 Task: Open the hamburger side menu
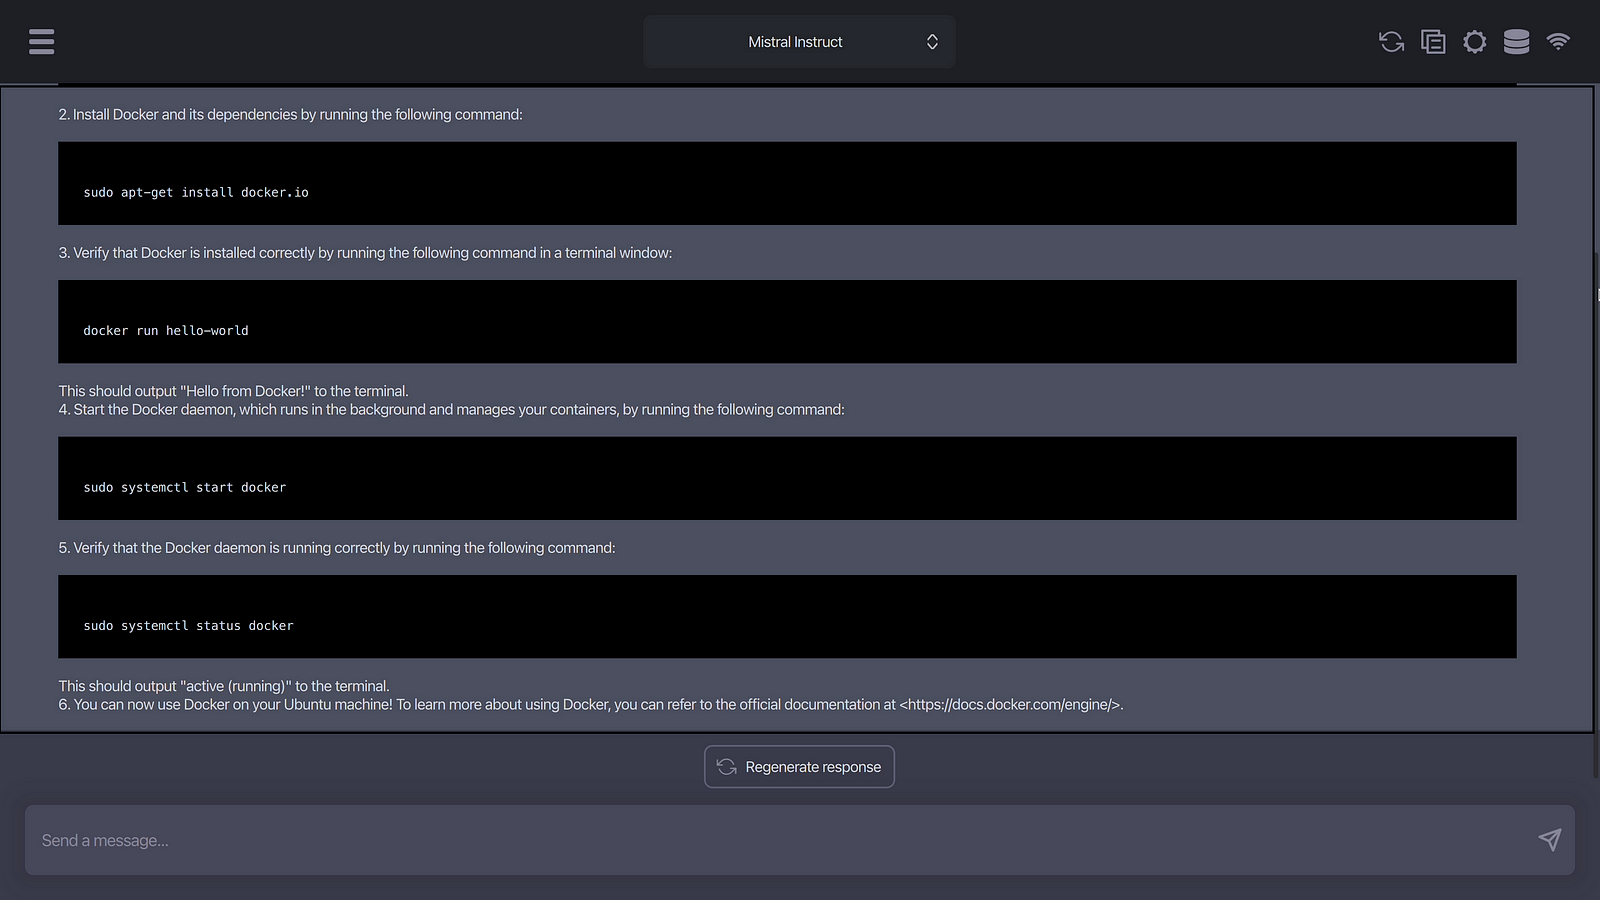coord(41,41)
